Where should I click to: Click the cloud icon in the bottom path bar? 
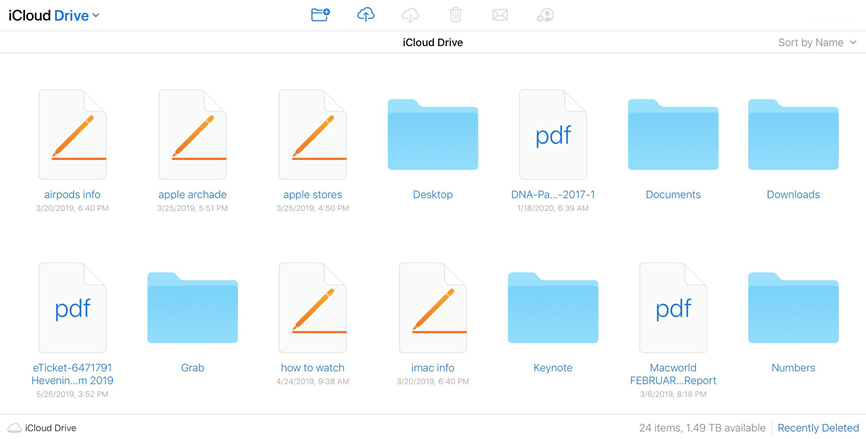click(14, 428)
